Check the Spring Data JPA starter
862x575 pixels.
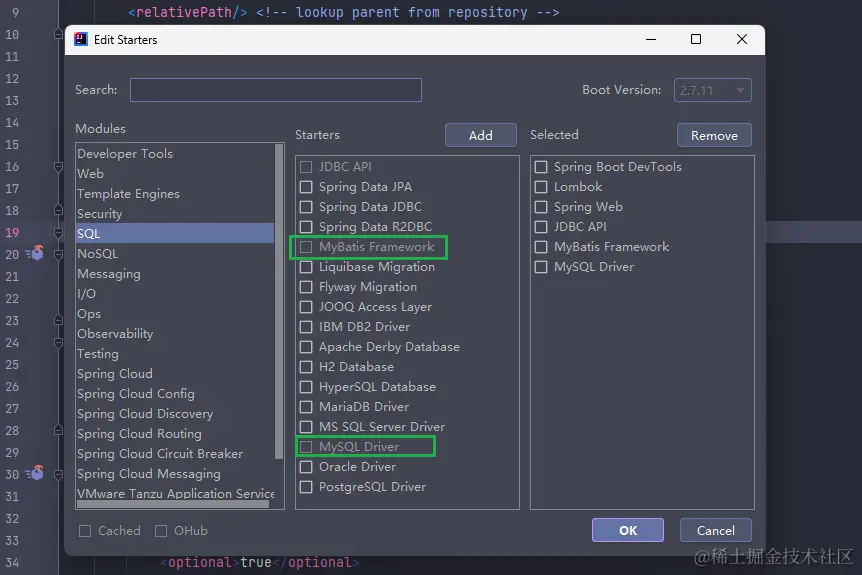[x=306, y=187]
